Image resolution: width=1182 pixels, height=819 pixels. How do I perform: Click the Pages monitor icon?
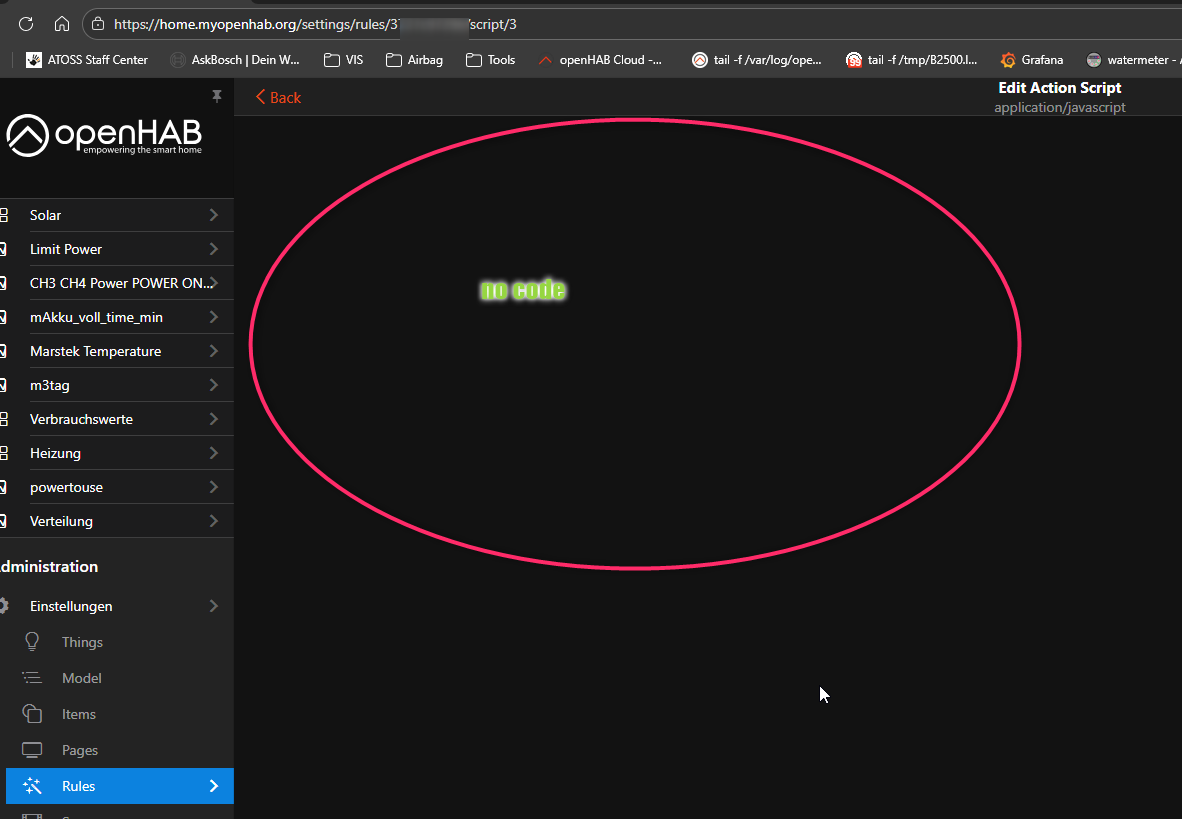(x=32, y=750)
